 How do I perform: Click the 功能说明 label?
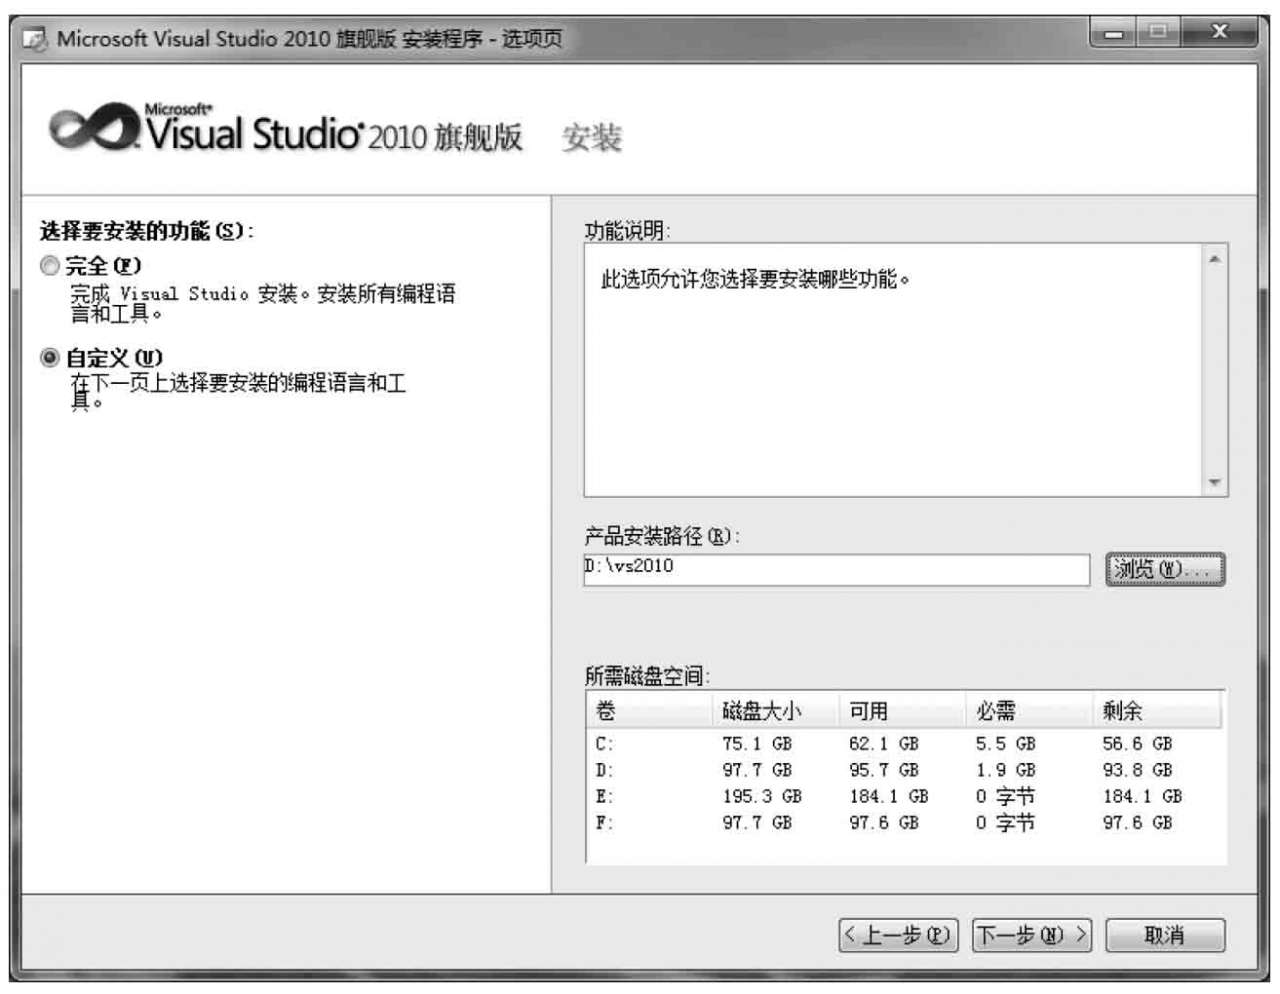[627, 231]
